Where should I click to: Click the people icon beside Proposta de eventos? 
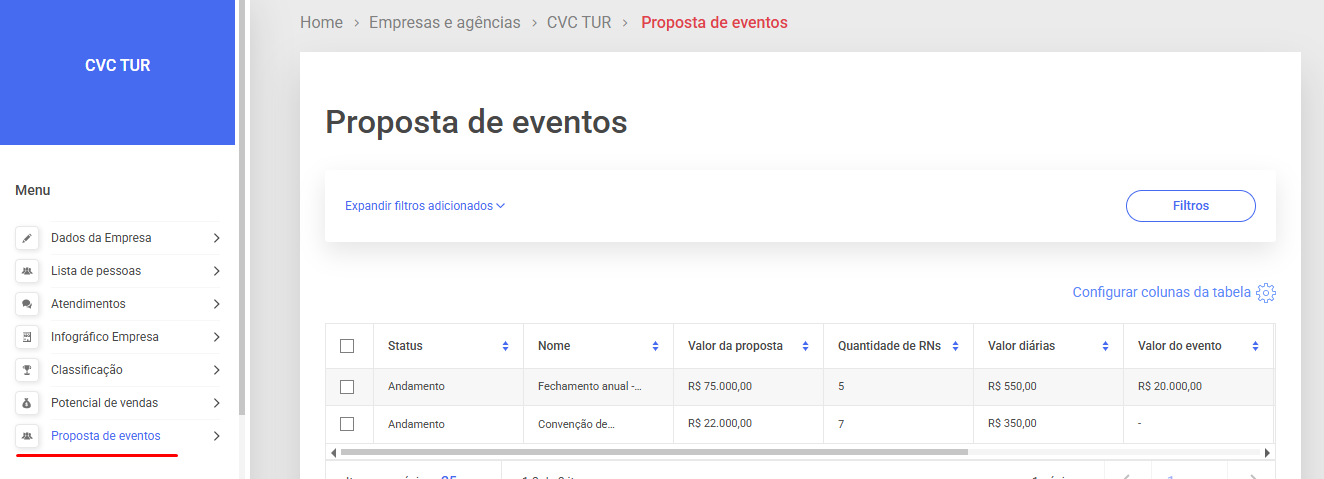click(27, 436)
